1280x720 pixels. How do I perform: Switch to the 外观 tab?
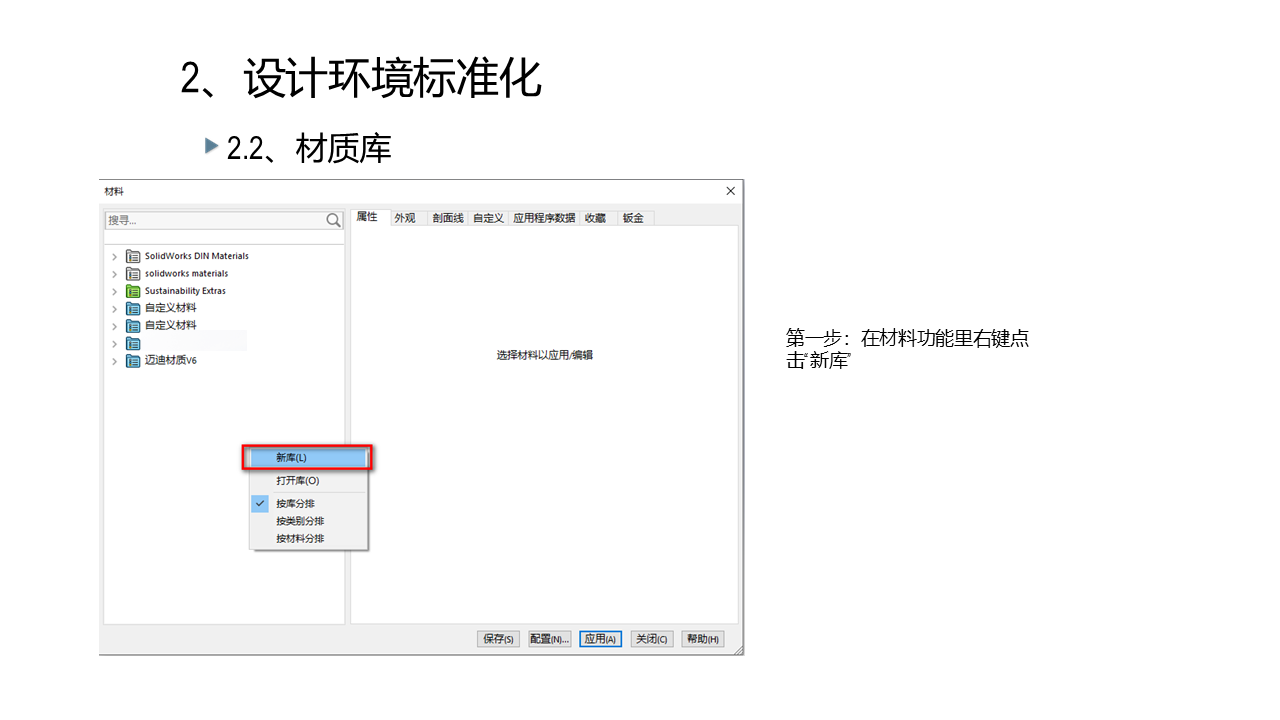click(405, 218)
